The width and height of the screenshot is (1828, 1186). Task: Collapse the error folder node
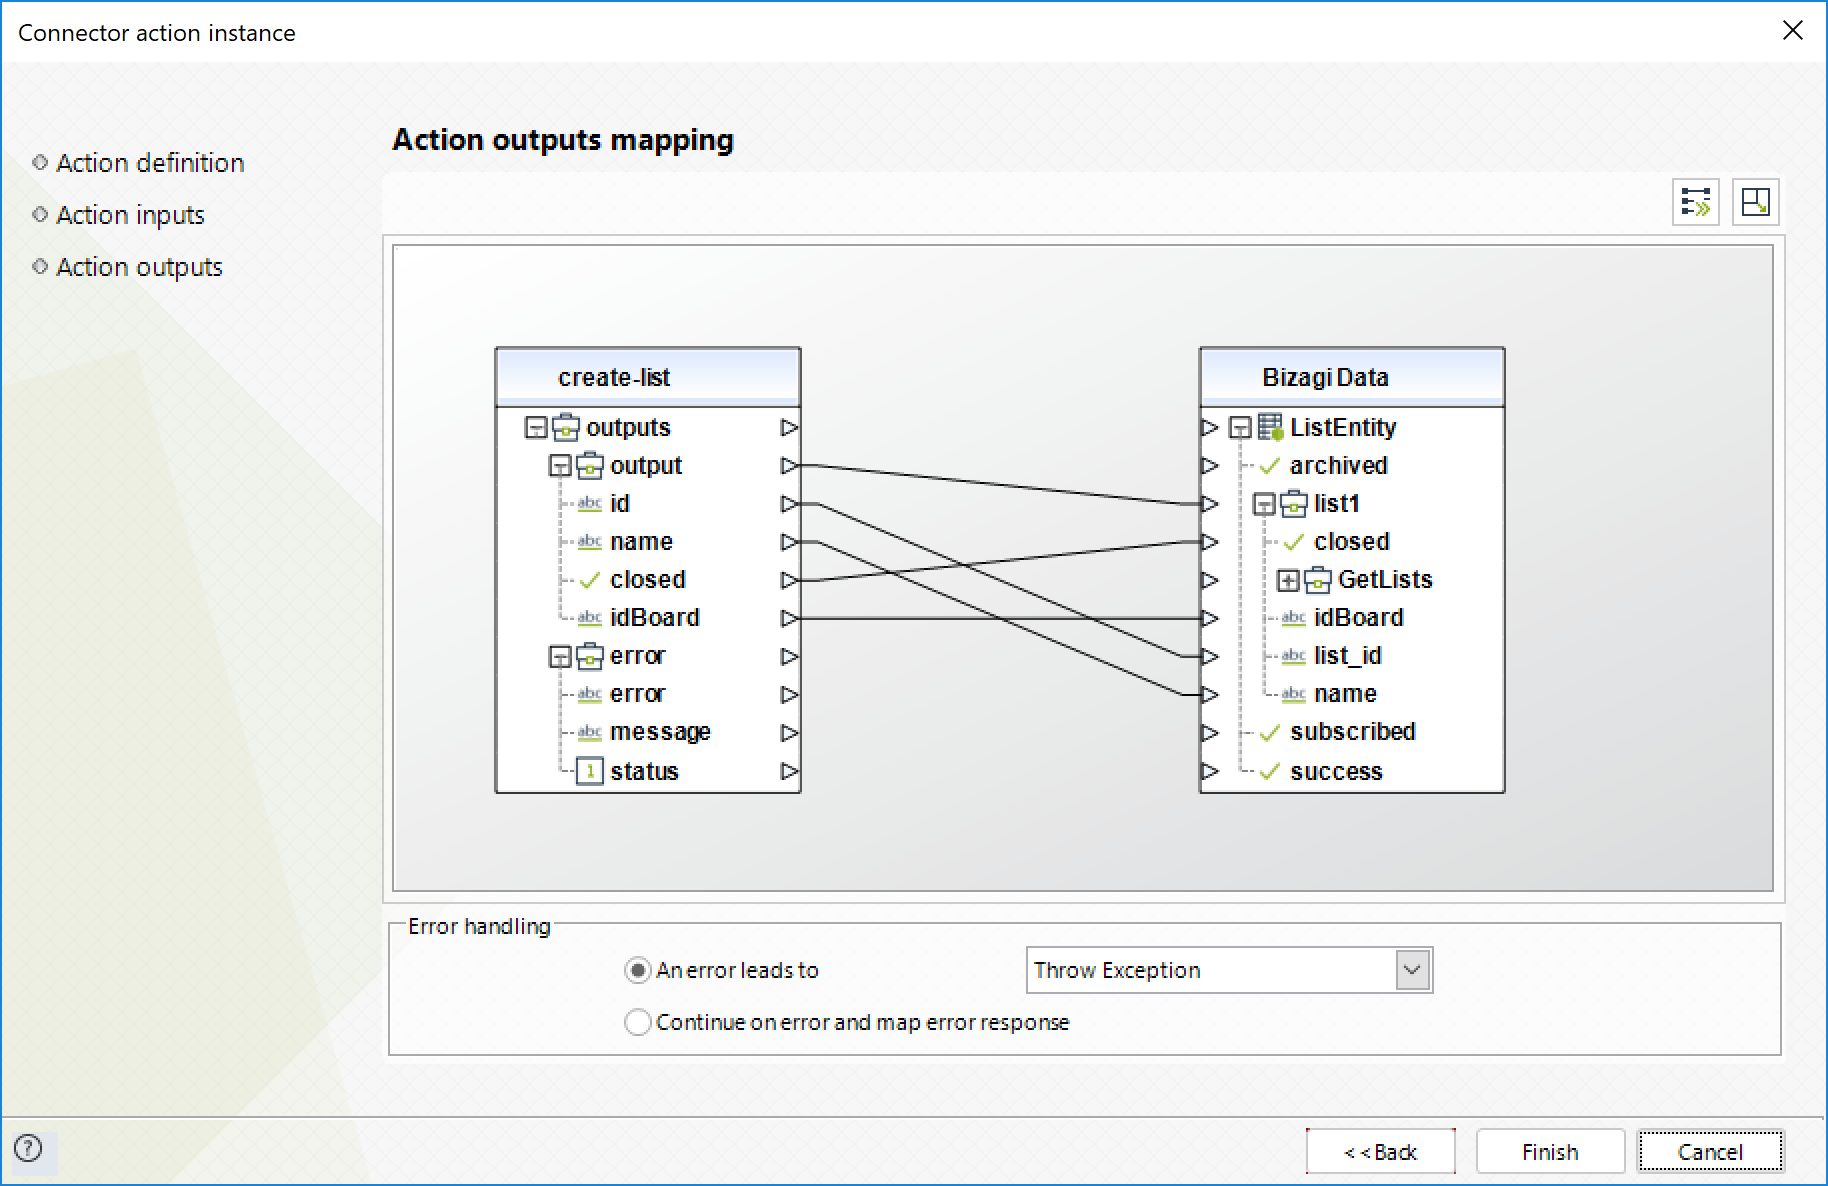tap(560, 657)
